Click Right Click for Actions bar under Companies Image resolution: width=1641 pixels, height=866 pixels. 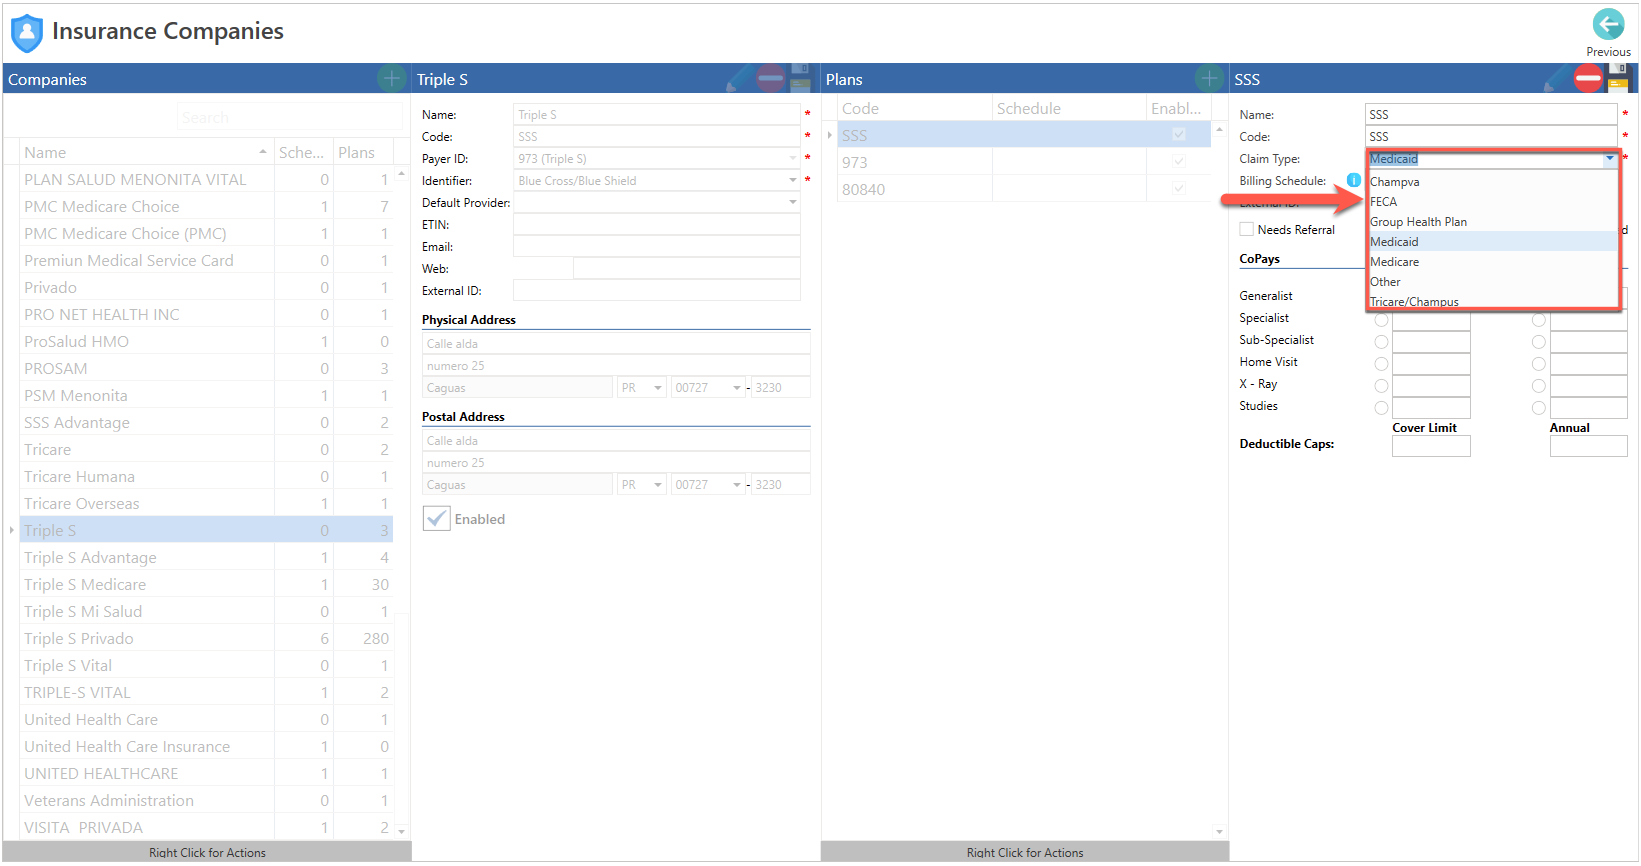pos(207,852)
